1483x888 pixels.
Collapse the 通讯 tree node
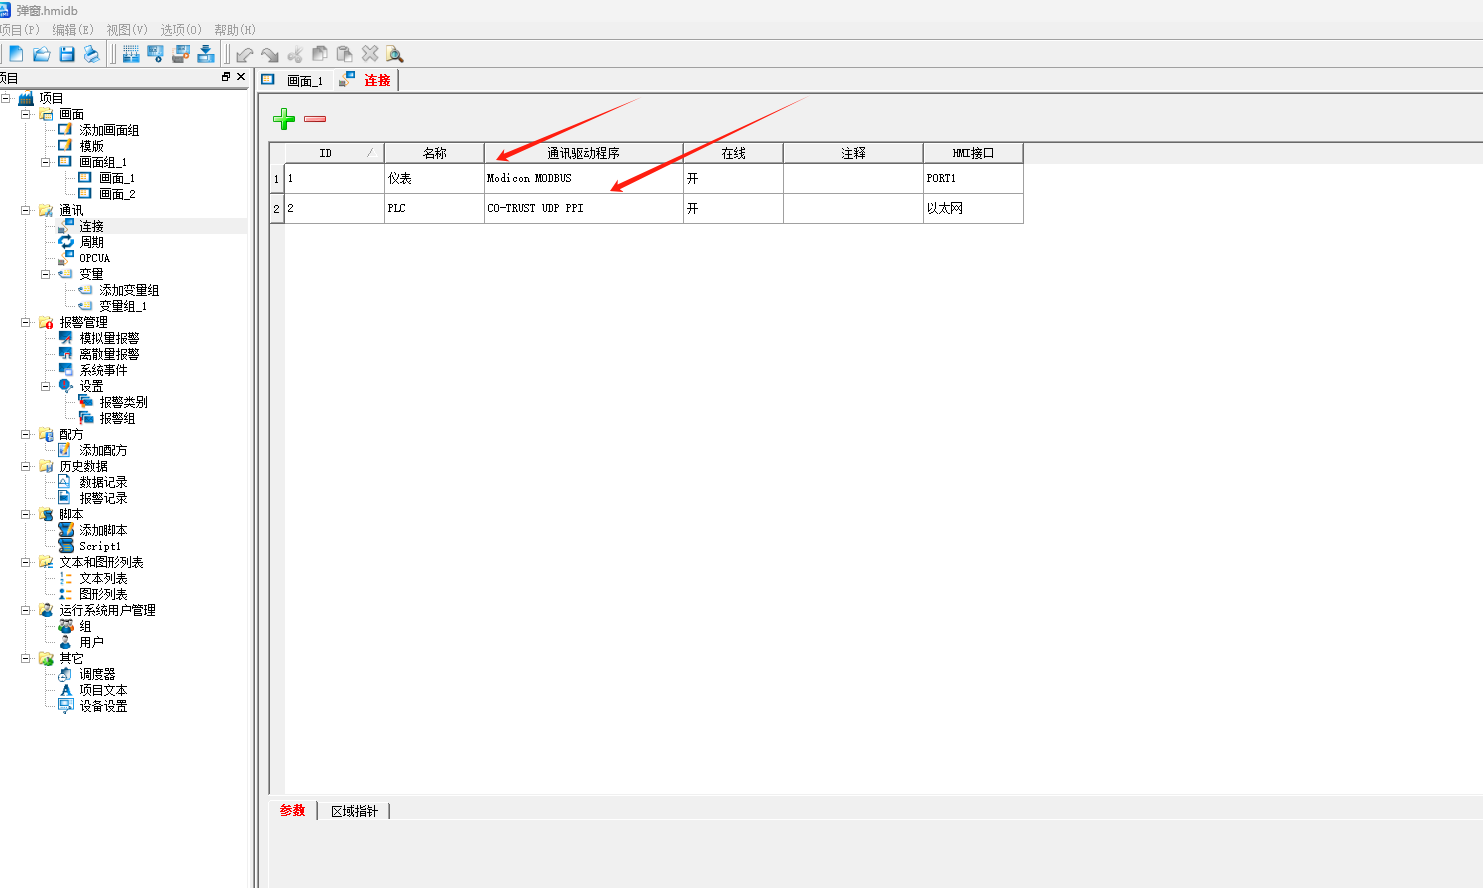point(26,210)
